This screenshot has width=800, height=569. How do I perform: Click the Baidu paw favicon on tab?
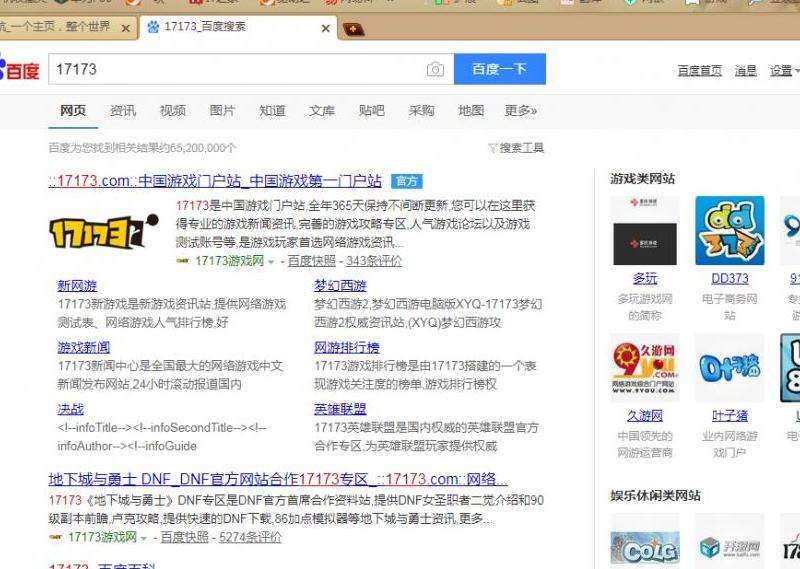(153, 27)
